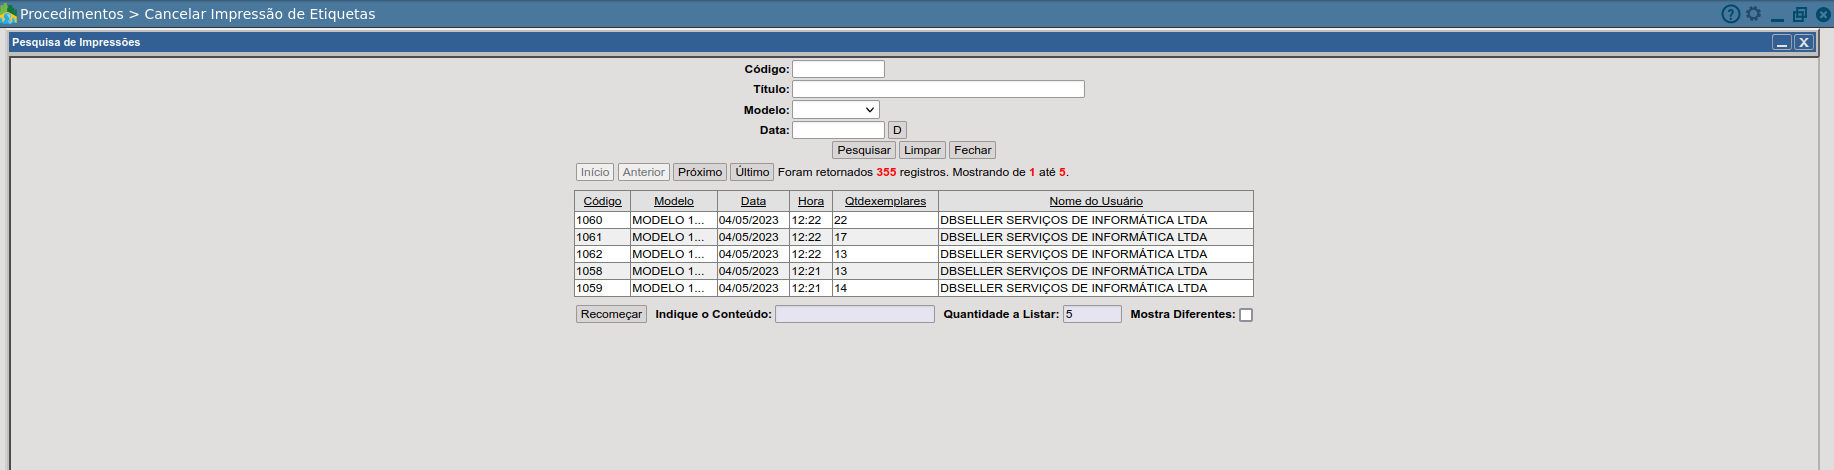Focus the Quantidade a Listar field
The image size is (1834, 470).
pyautogui.click(x=1092, y=314)
